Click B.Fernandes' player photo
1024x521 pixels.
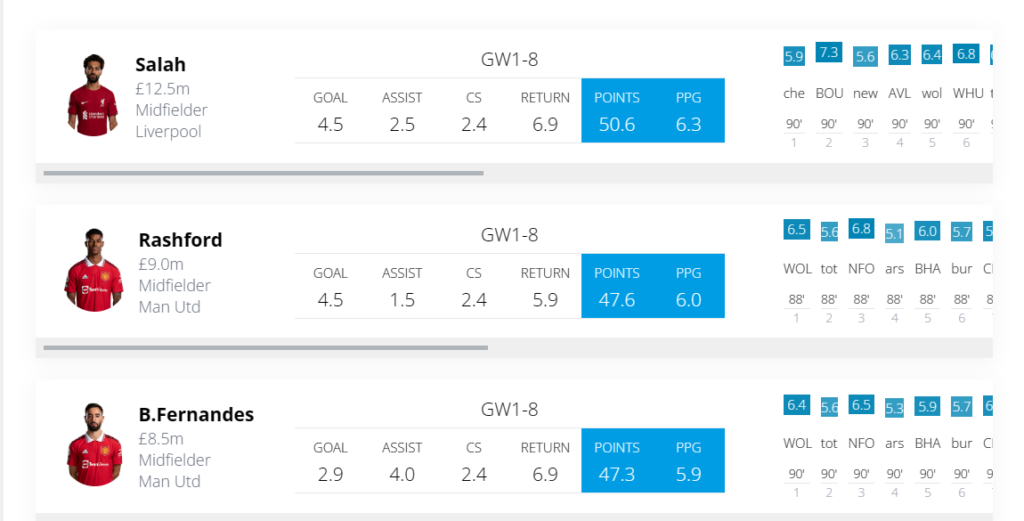pos(93,445)
